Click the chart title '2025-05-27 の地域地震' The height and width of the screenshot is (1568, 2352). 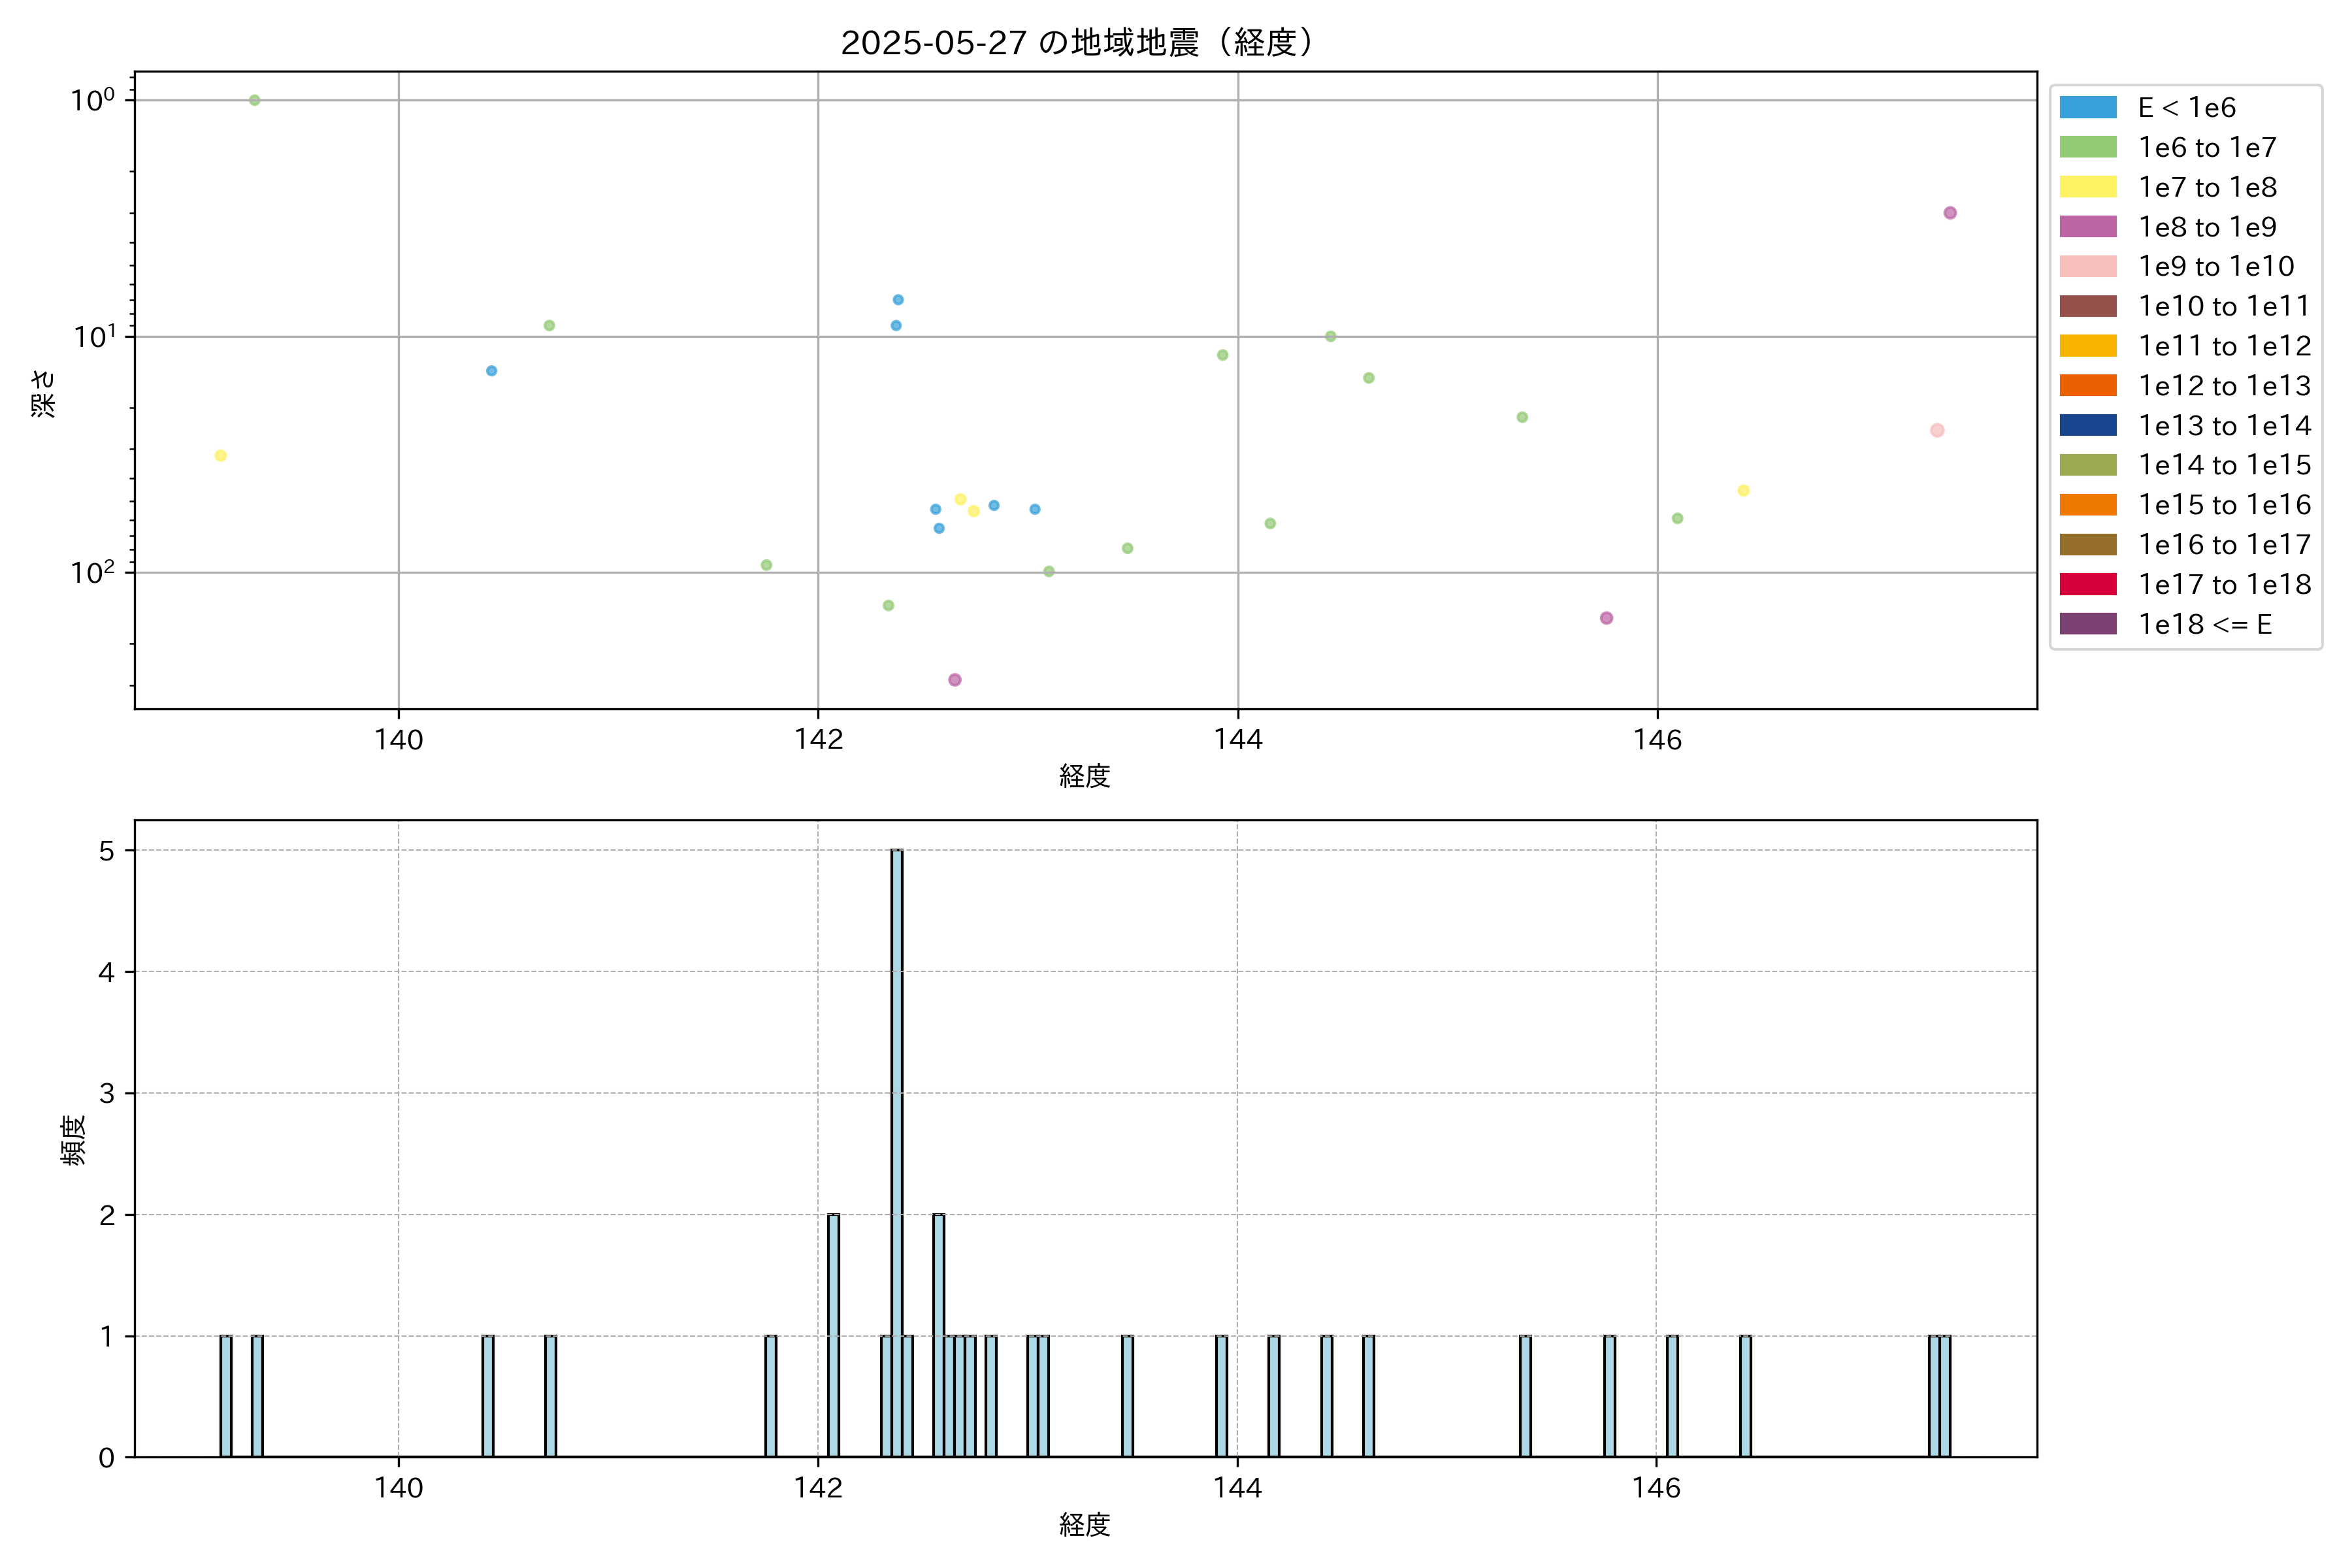coord(1076,43)
